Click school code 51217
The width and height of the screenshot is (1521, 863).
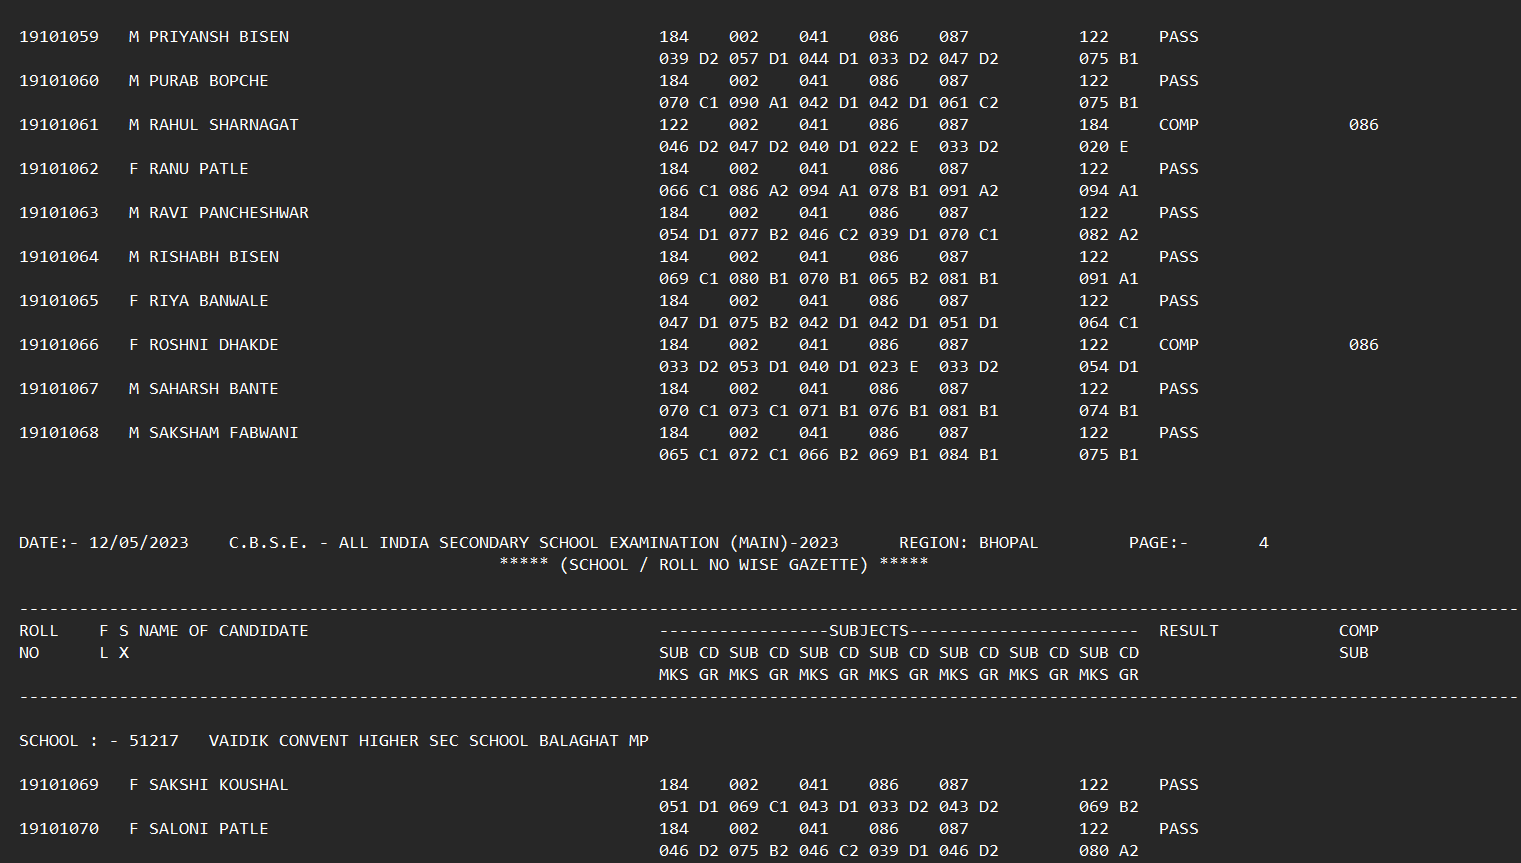(154, 741)
